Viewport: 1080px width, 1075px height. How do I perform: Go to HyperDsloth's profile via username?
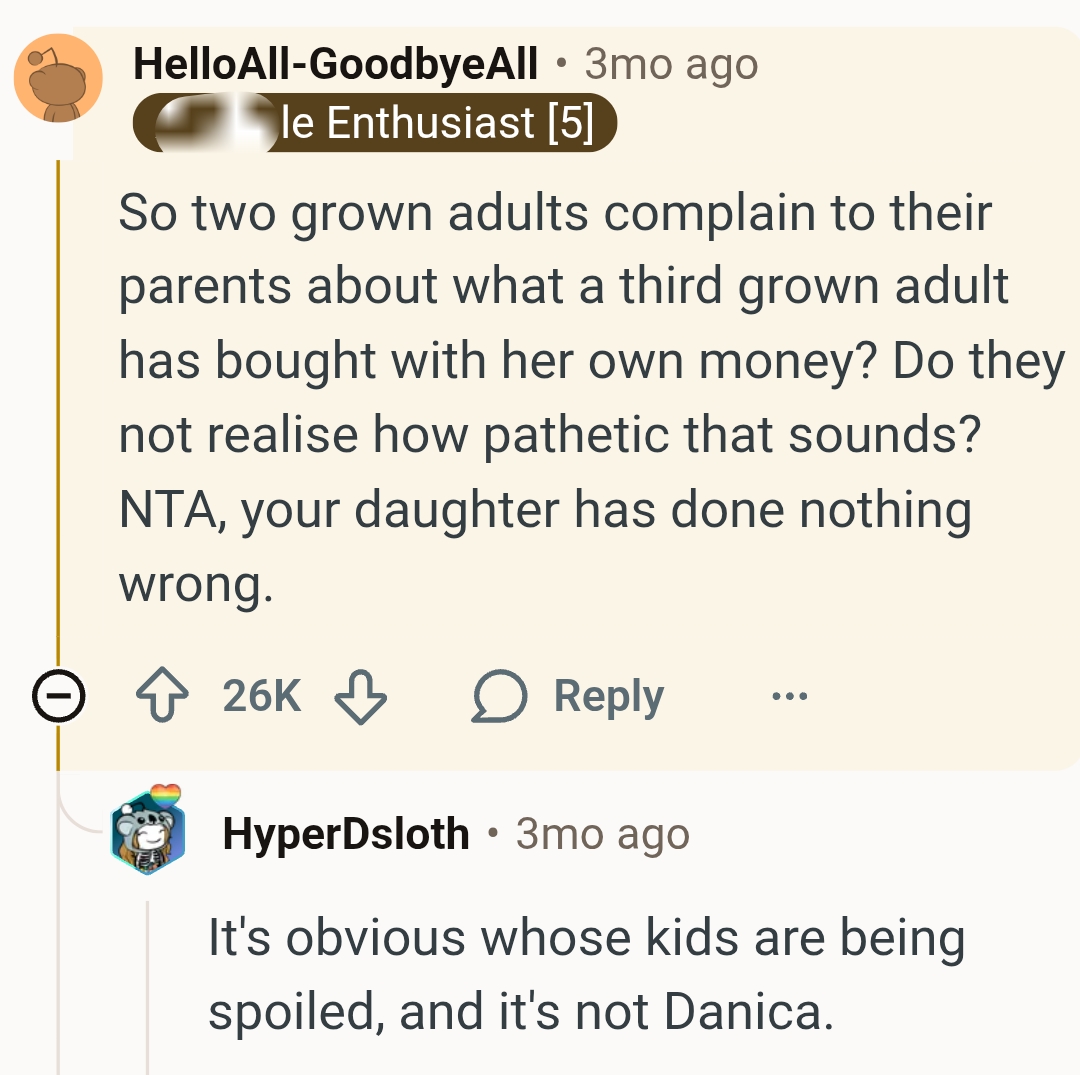point(346,834)
